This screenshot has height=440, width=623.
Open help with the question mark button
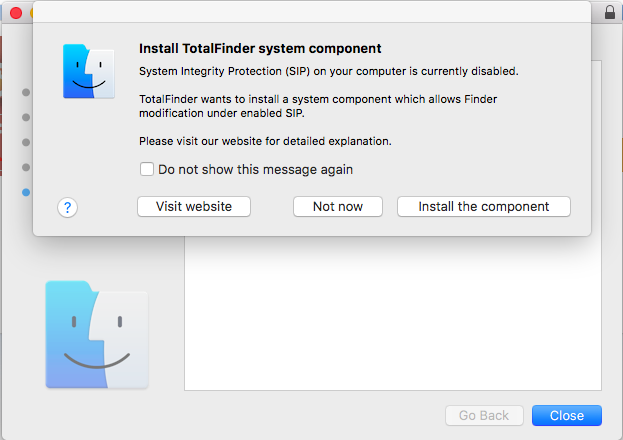[68, 207]
